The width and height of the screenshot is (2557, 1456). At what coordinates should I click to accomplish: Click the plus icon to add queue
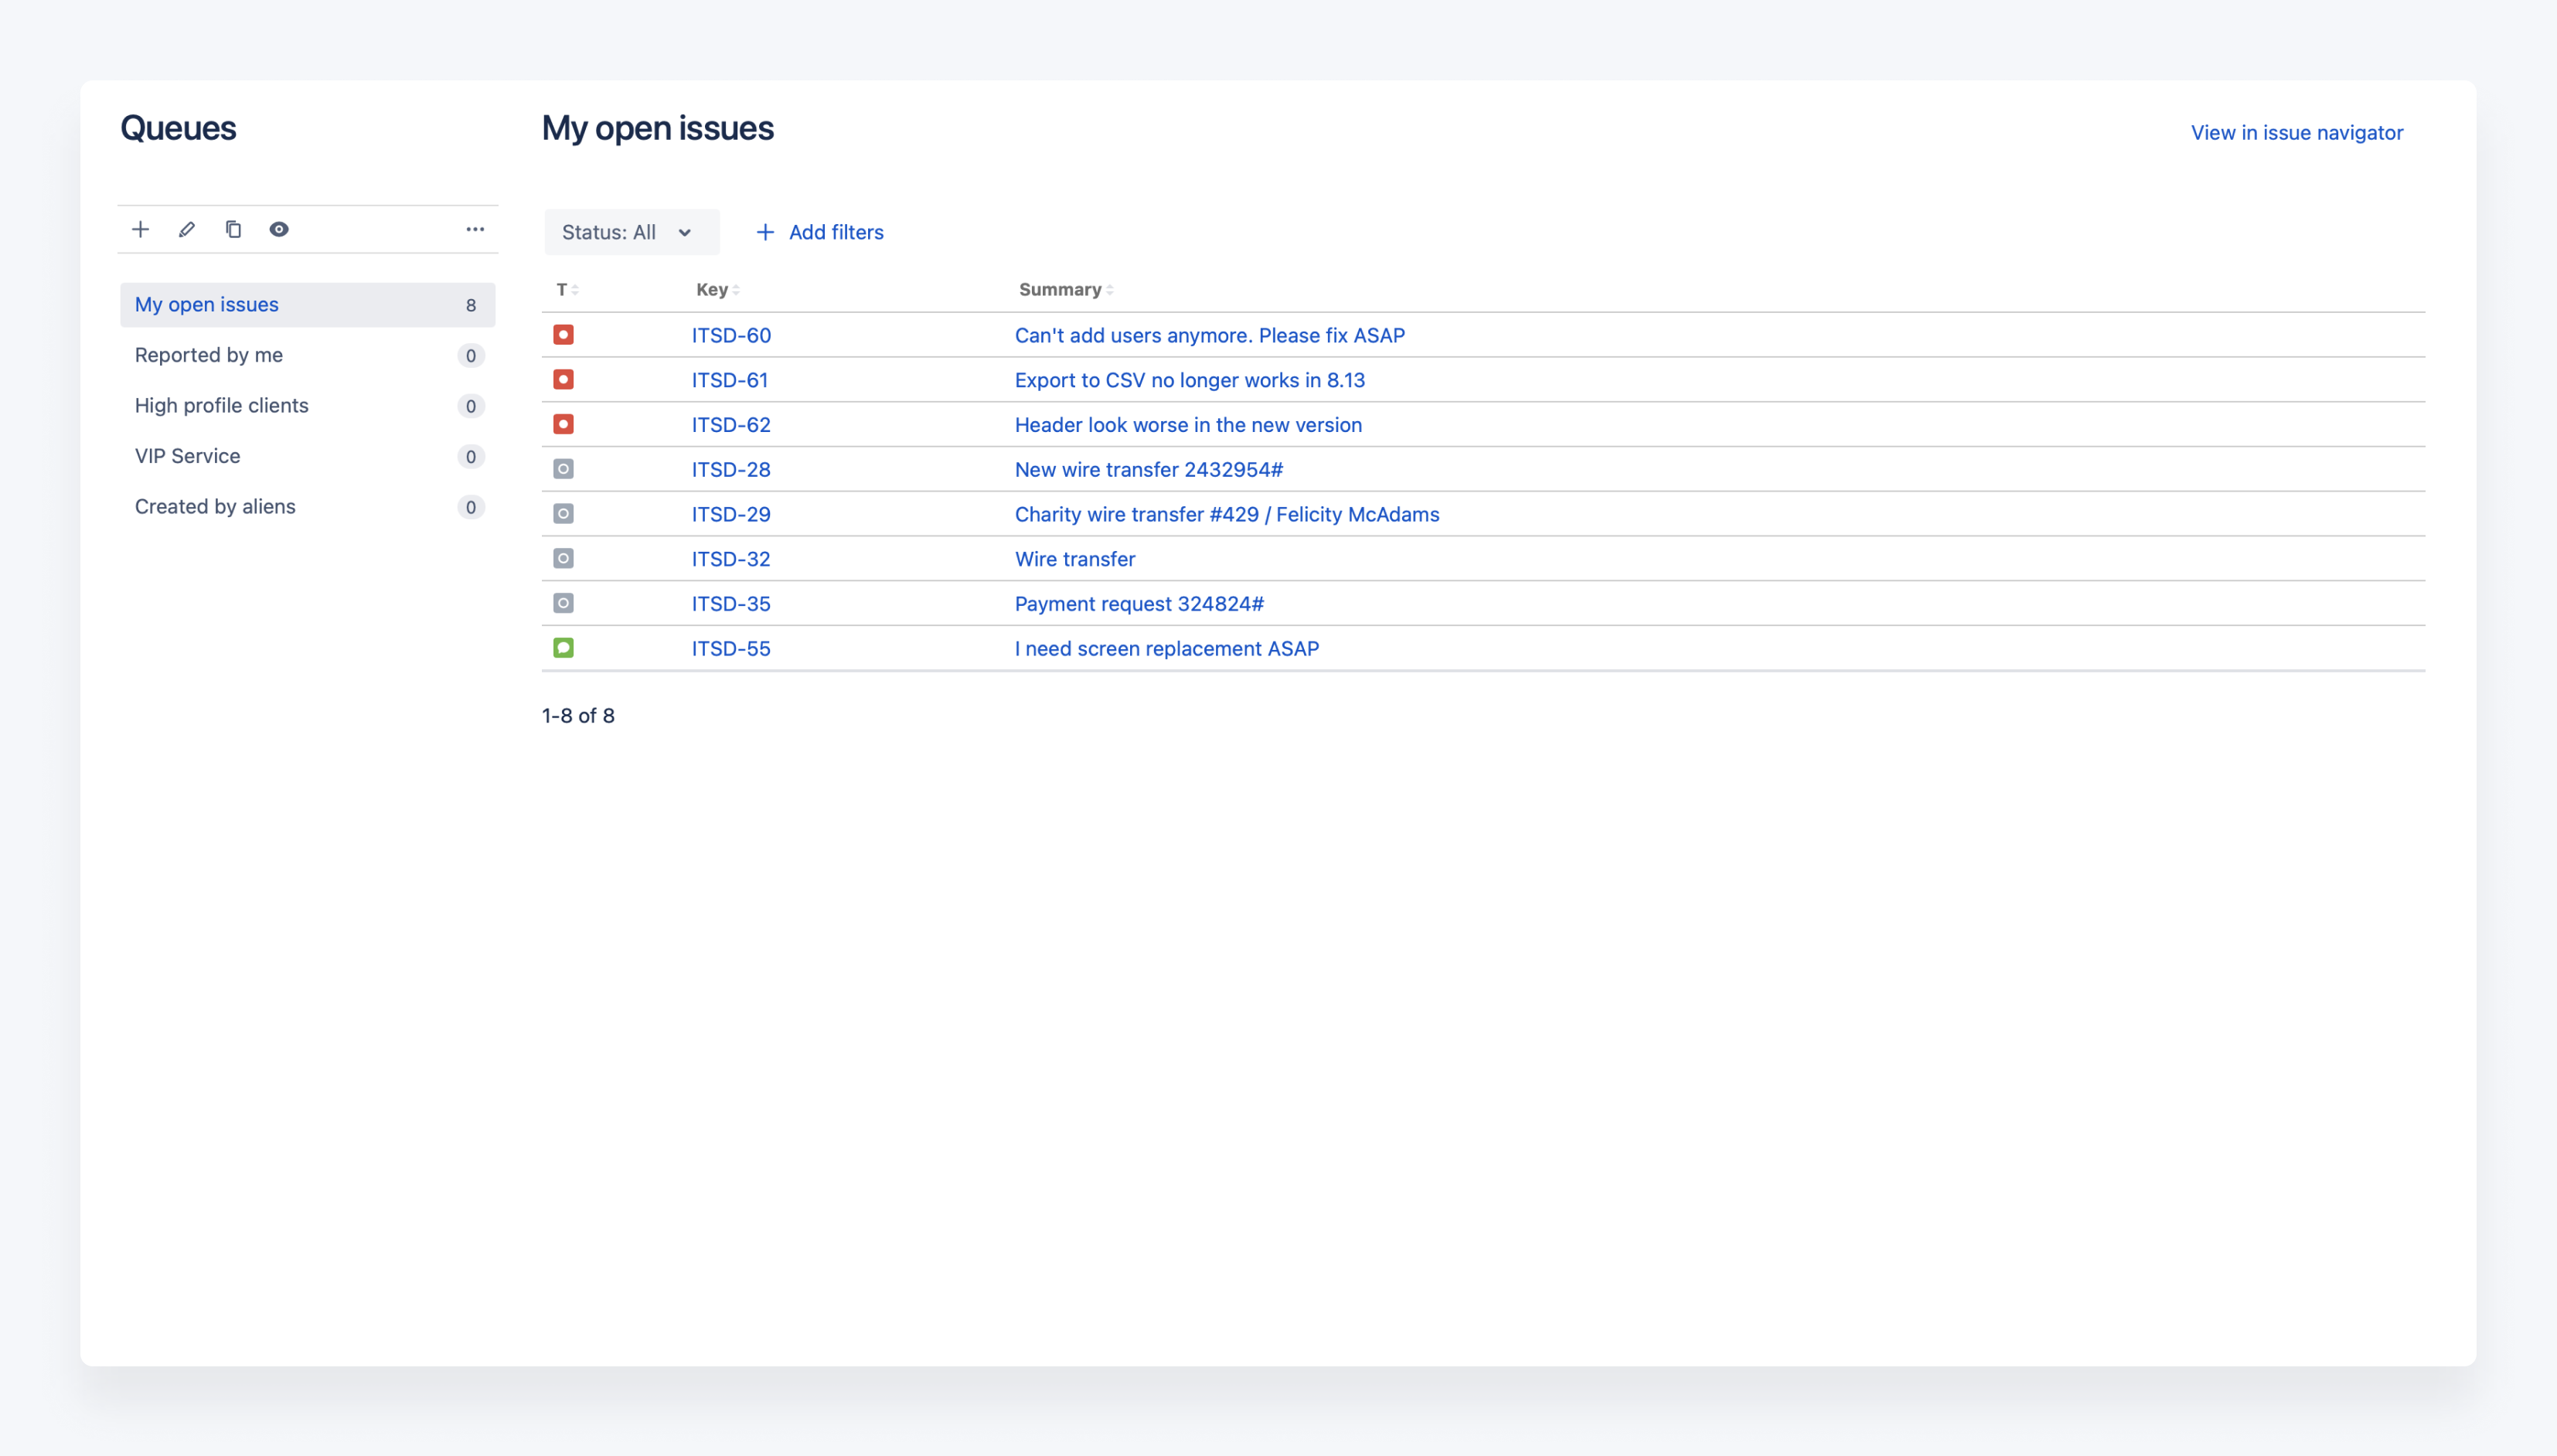tap(141, 230)
